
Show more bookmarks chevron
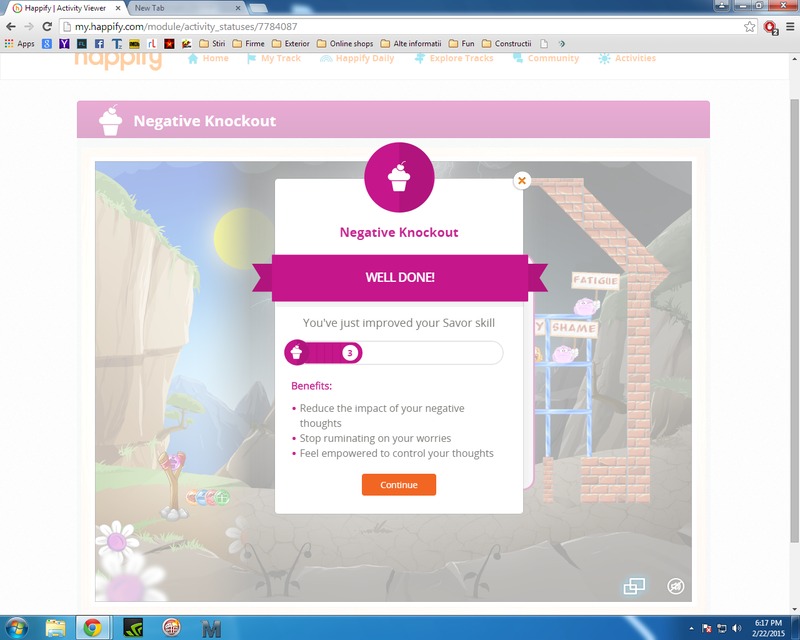[562, 43]
